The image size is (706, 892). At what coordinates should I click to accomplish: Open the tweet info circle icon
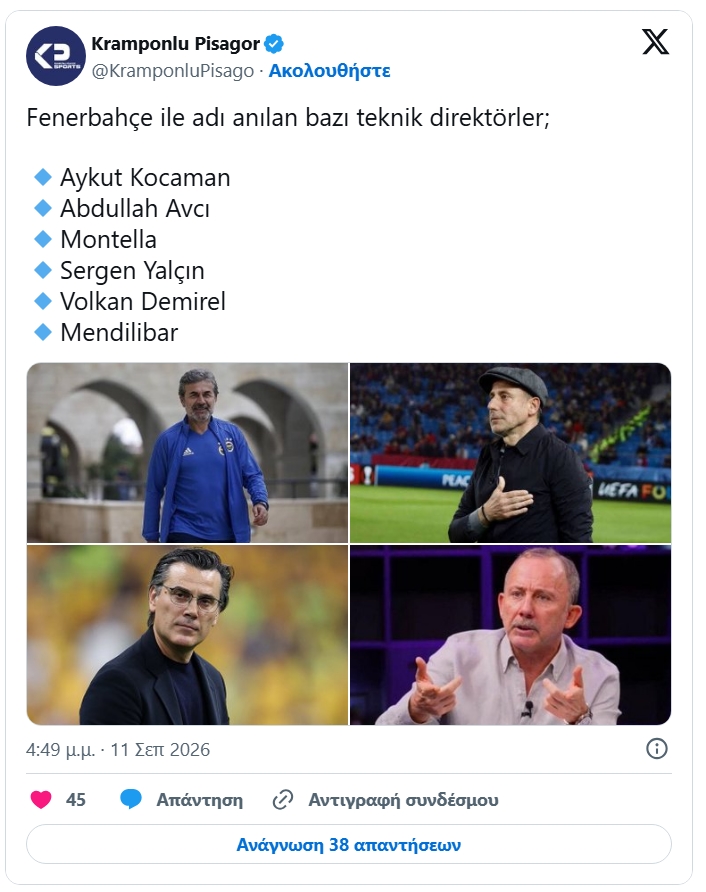657,749
